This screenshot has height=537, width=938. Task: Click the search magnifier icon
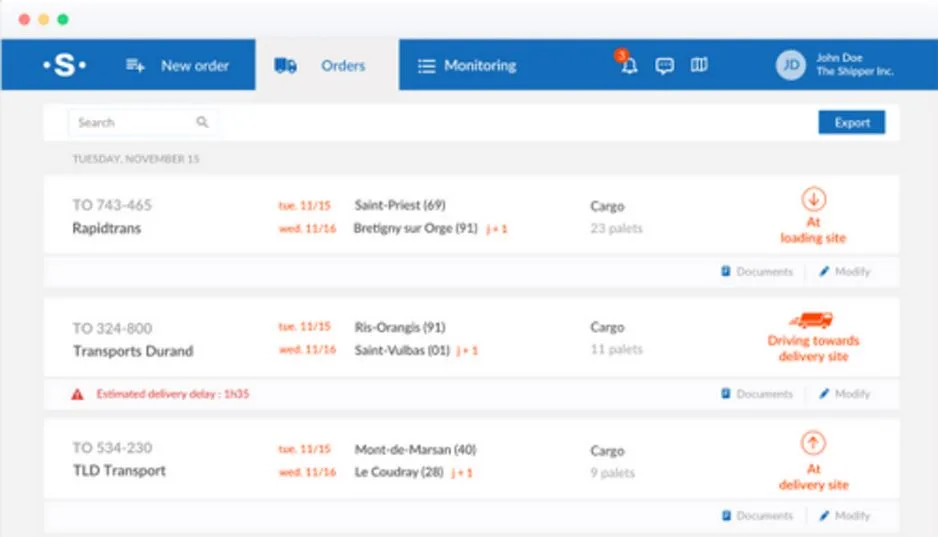pos(202,122)
